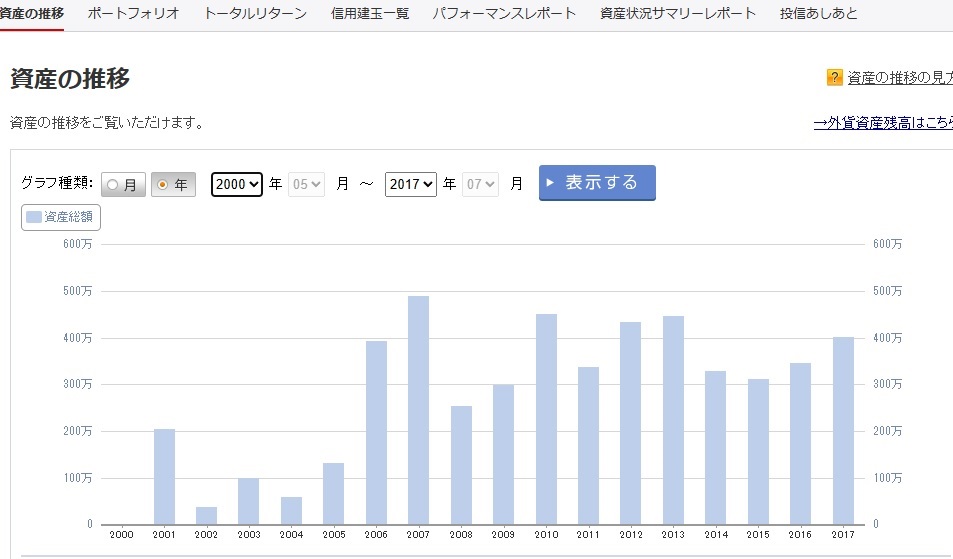The width and height of the screenshot is (953, 559).
Task: Open the トータルリターン tab
Action: (x=255, y=14)
